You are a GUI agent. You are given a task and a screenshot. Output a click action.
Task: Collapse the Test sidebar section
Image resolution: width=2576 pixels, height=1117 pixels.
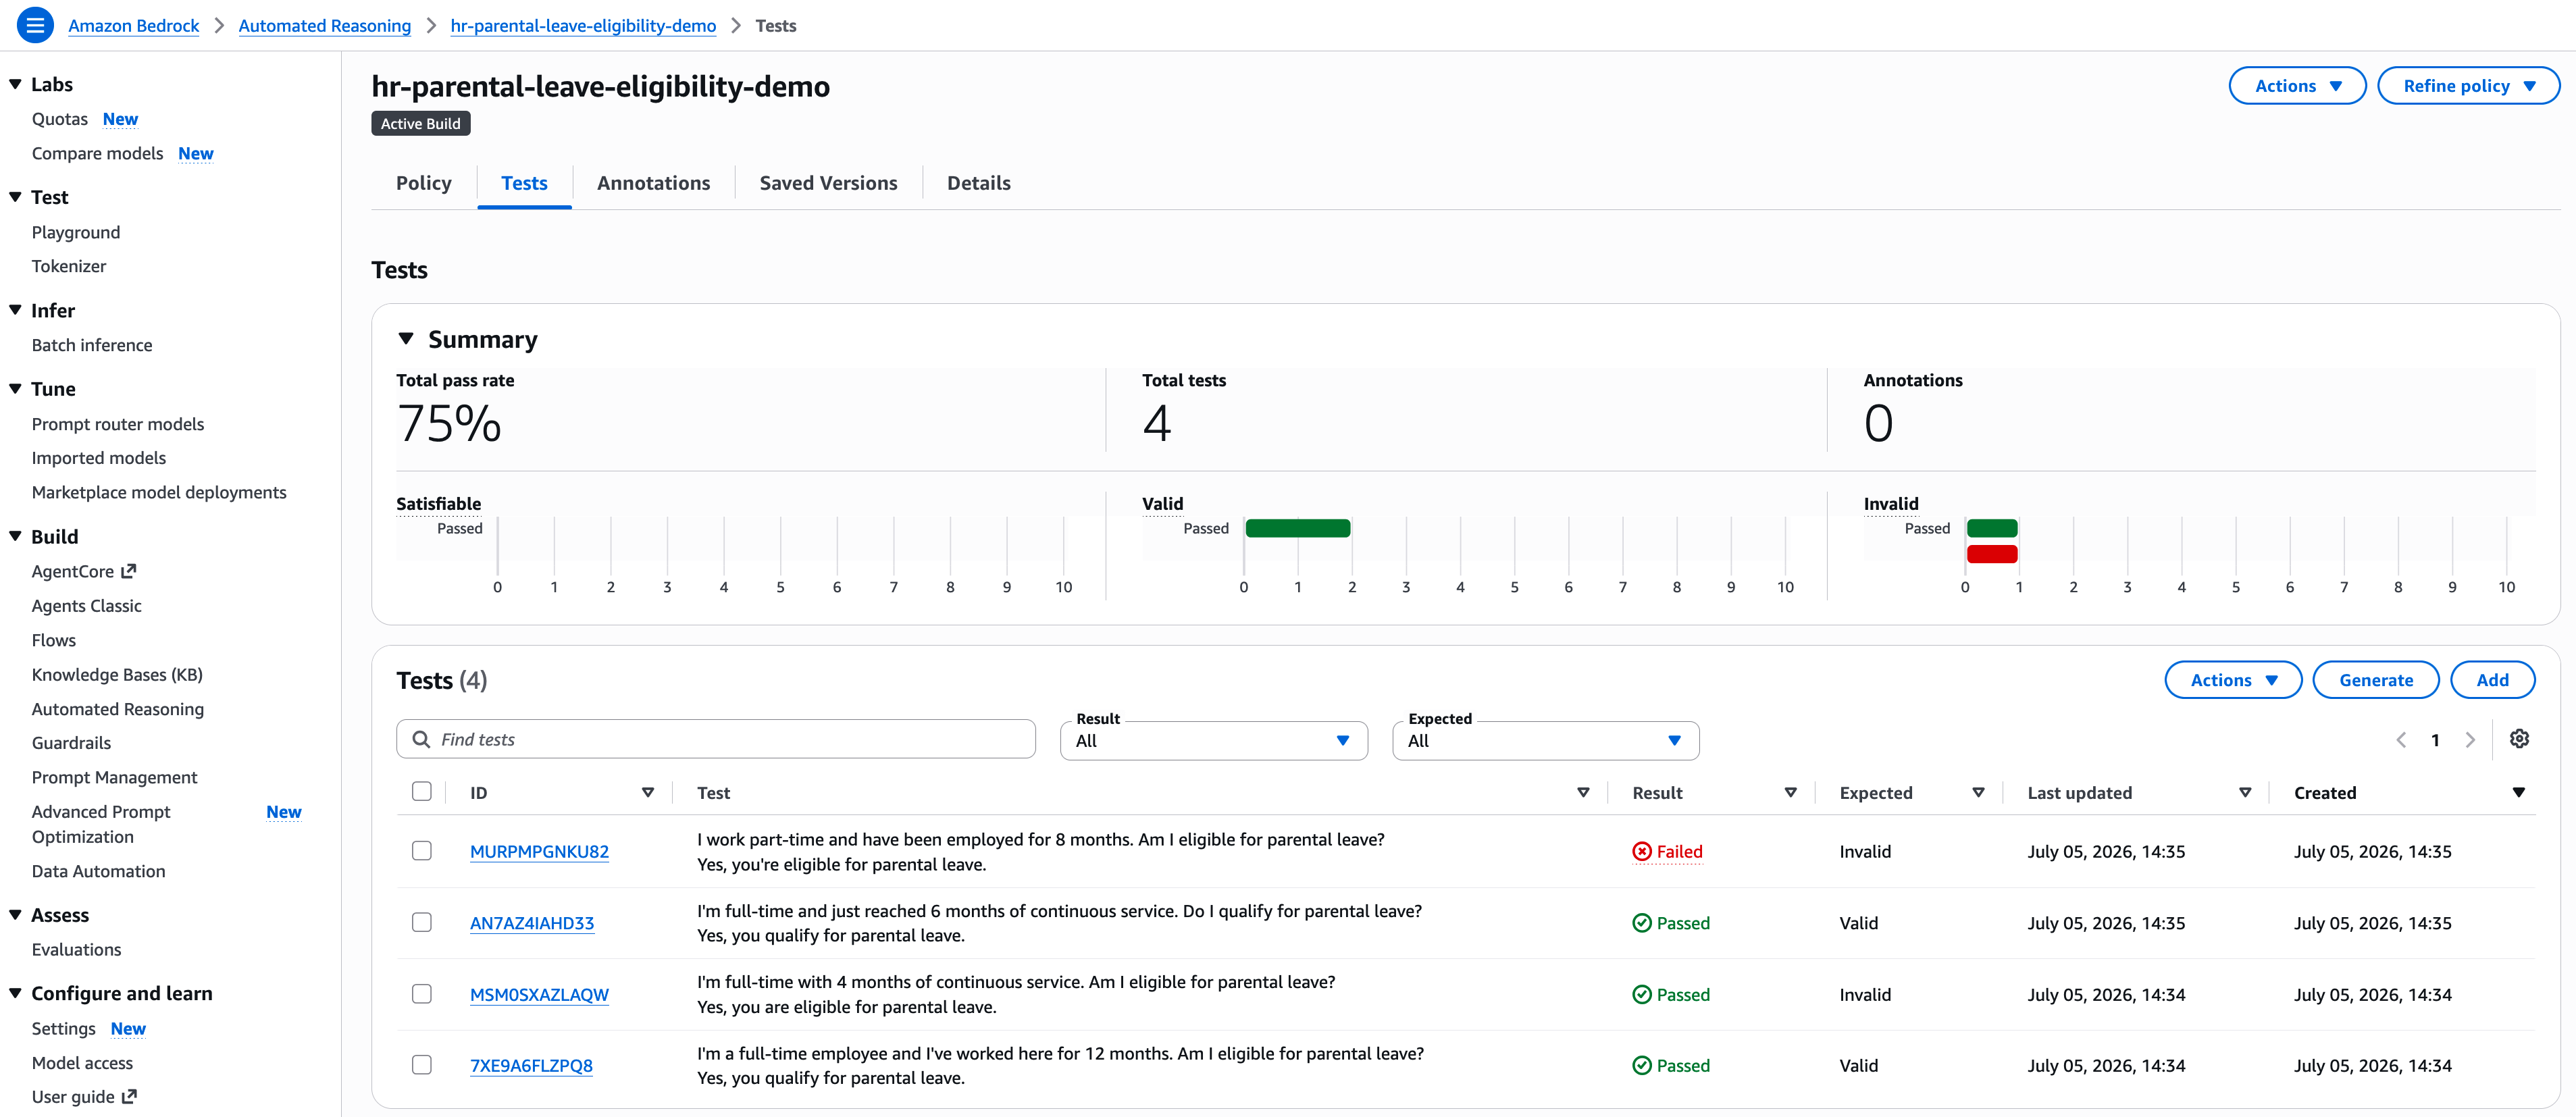(15, 197)
